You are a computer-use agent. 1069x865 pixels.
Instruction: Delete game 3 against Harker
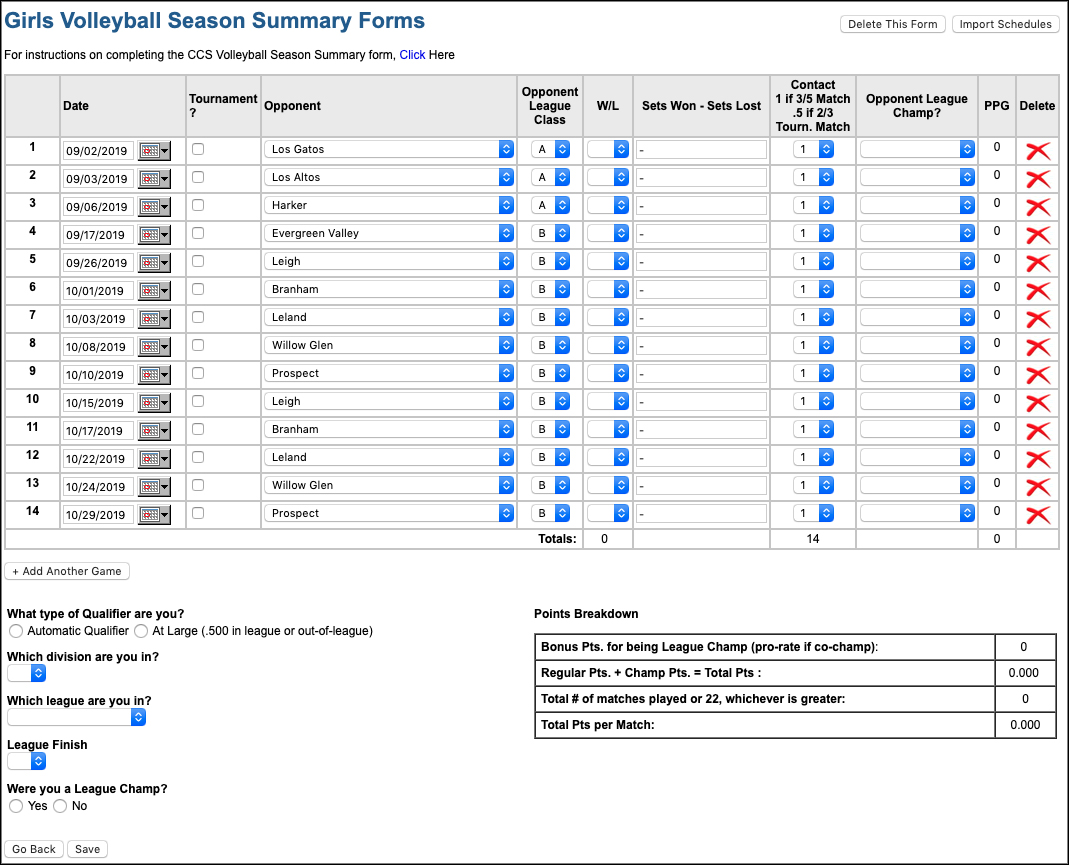click(1038, 207)
